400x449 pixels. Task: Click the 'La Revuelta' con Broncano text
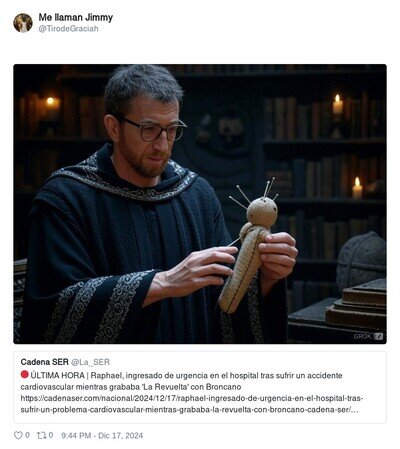coord(191,387)
